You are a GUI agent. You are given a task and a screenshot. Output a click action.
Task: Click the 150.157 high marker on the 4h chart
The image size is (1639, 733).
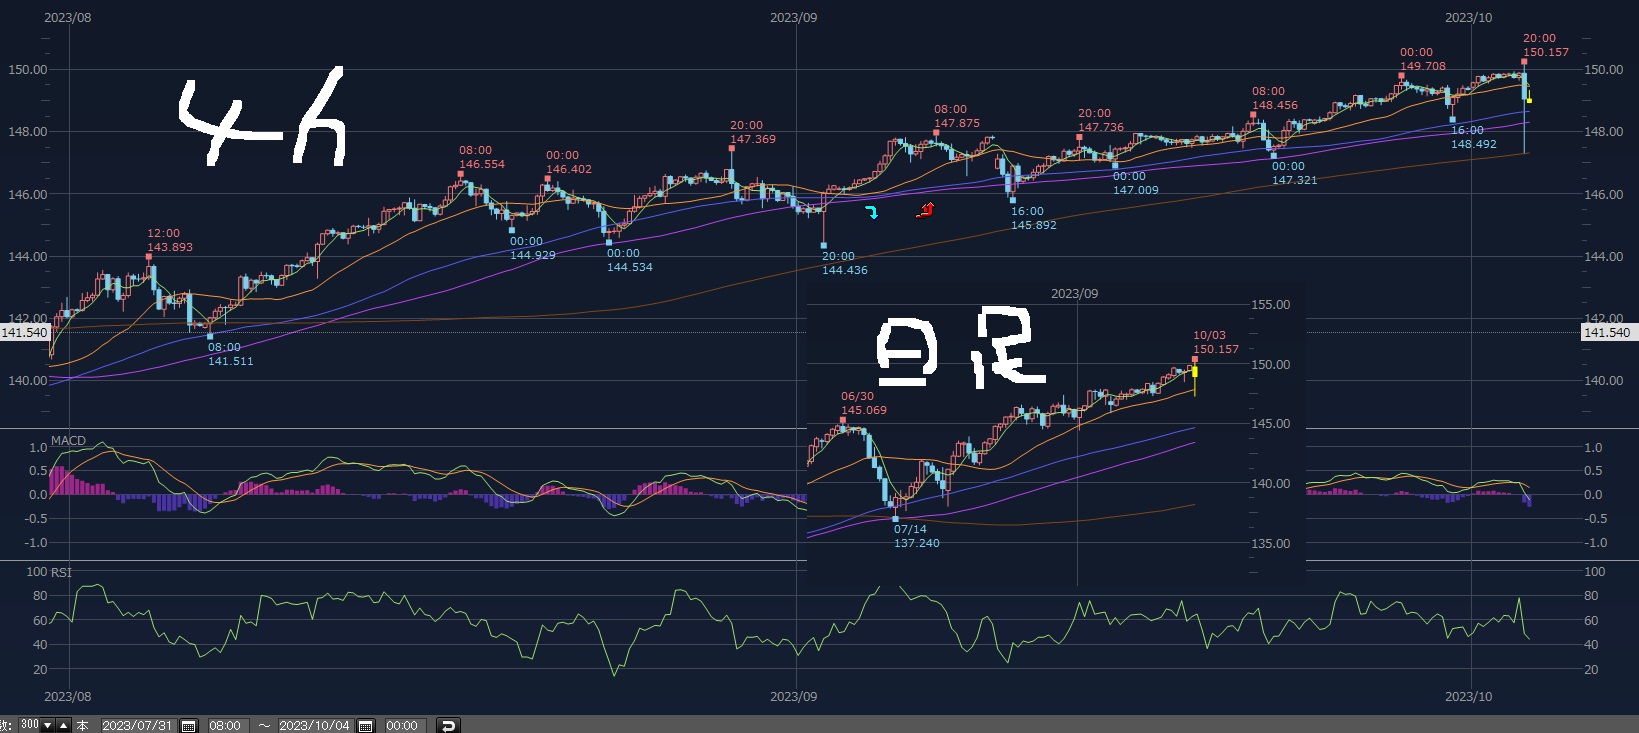pos(1546,52)
